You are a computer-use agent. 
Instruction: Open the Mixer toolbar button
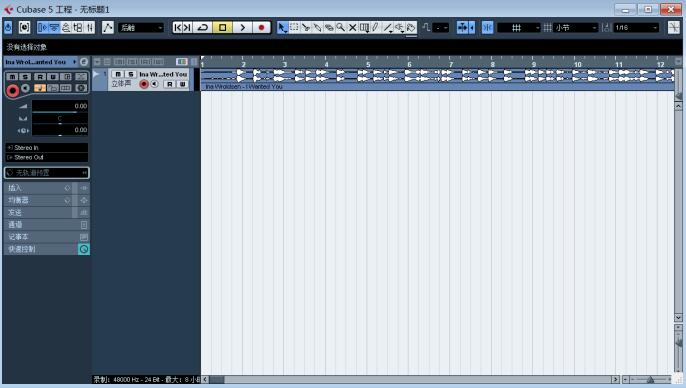point(90,28)
